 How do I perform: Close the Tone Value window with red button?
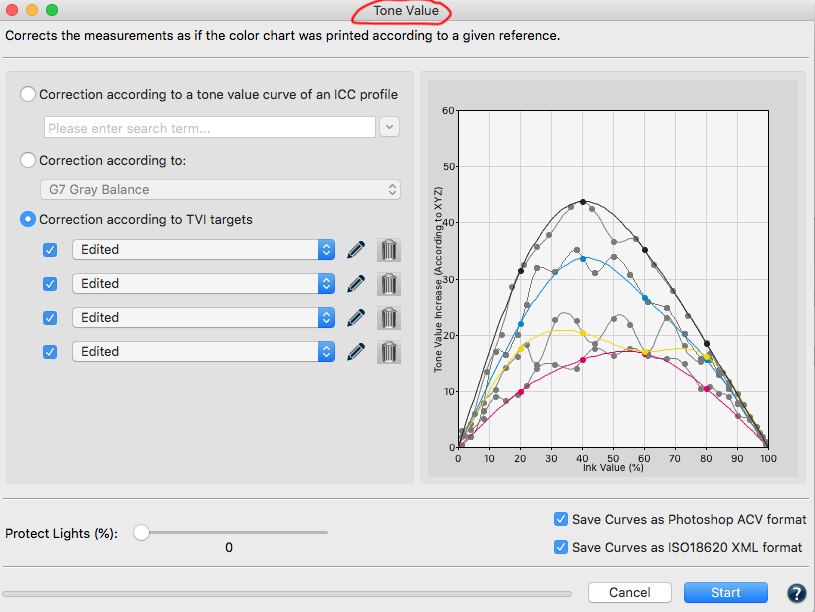pos(11,10)
